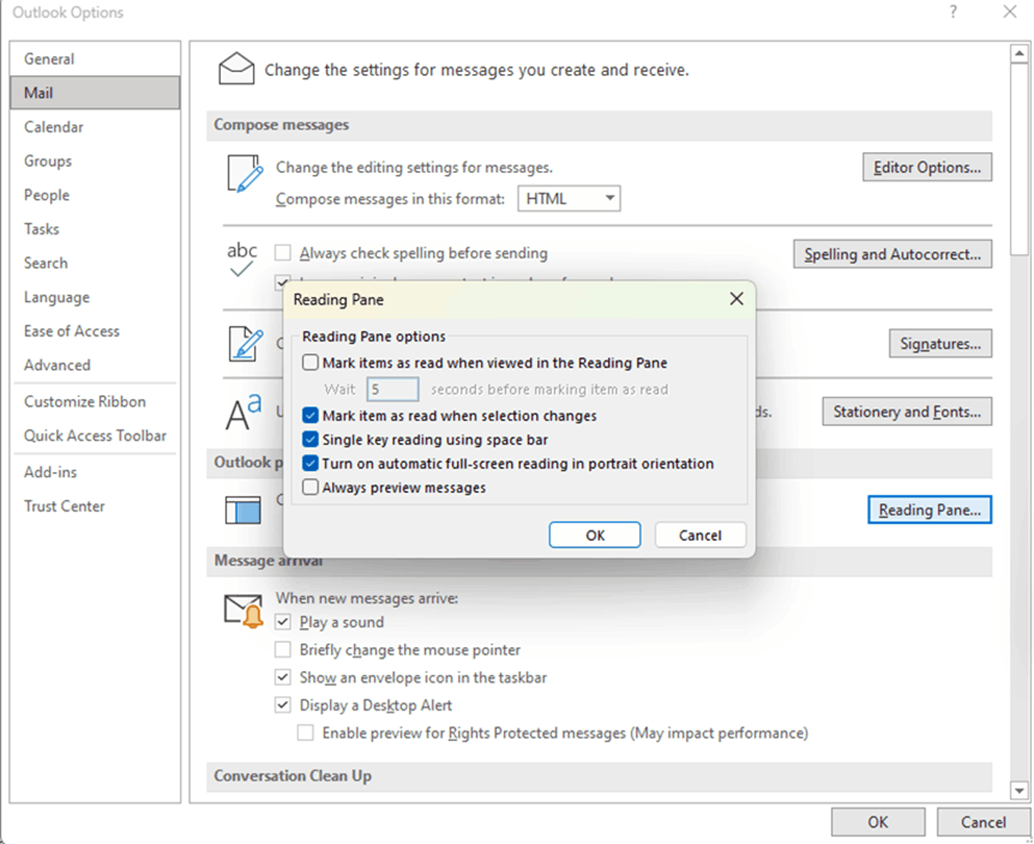The height and width of the screenshot is (844, 1034).
Task: Click the scroll down arrow of options pane
Action: tap(1019, 790)
